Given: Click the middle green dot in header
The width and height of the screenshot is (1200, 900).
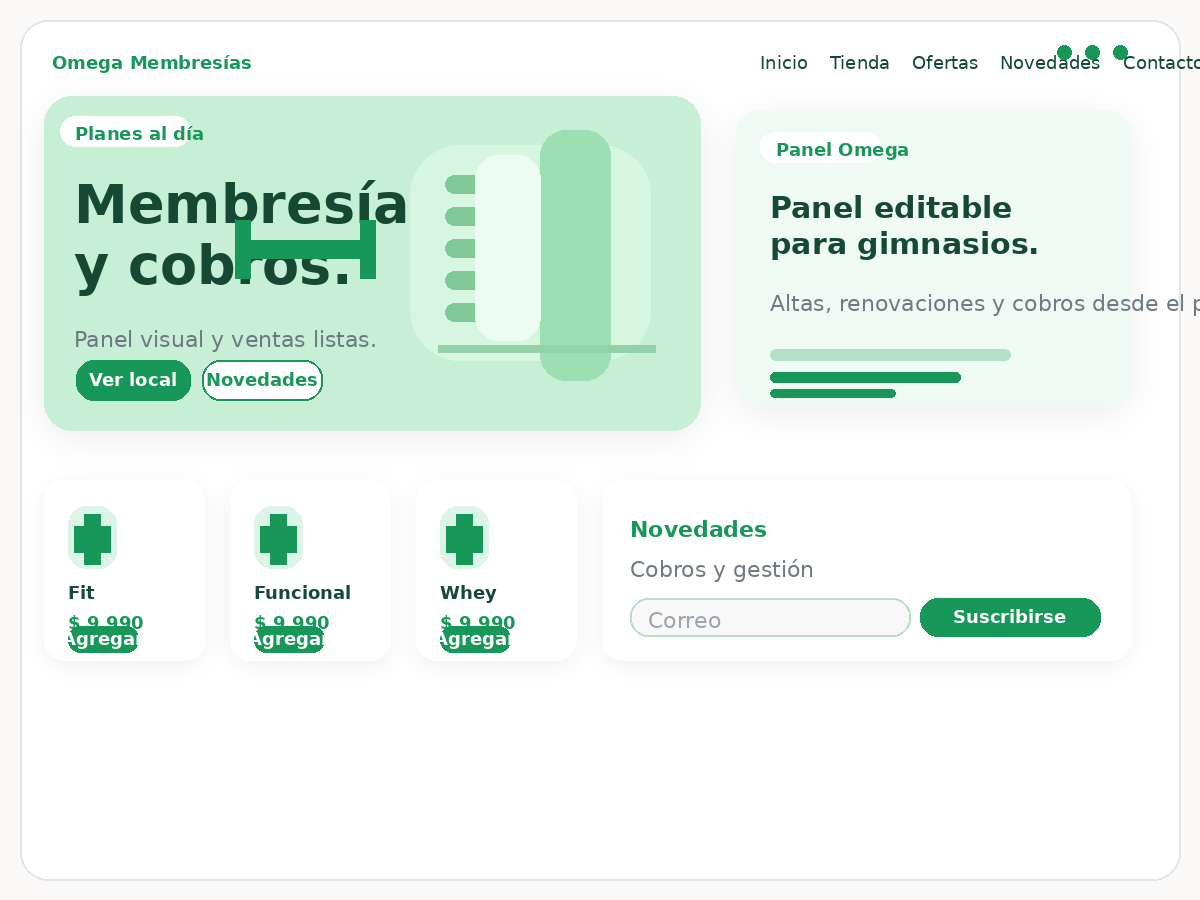Looking at the screenshot, I should pos(1092,52).
